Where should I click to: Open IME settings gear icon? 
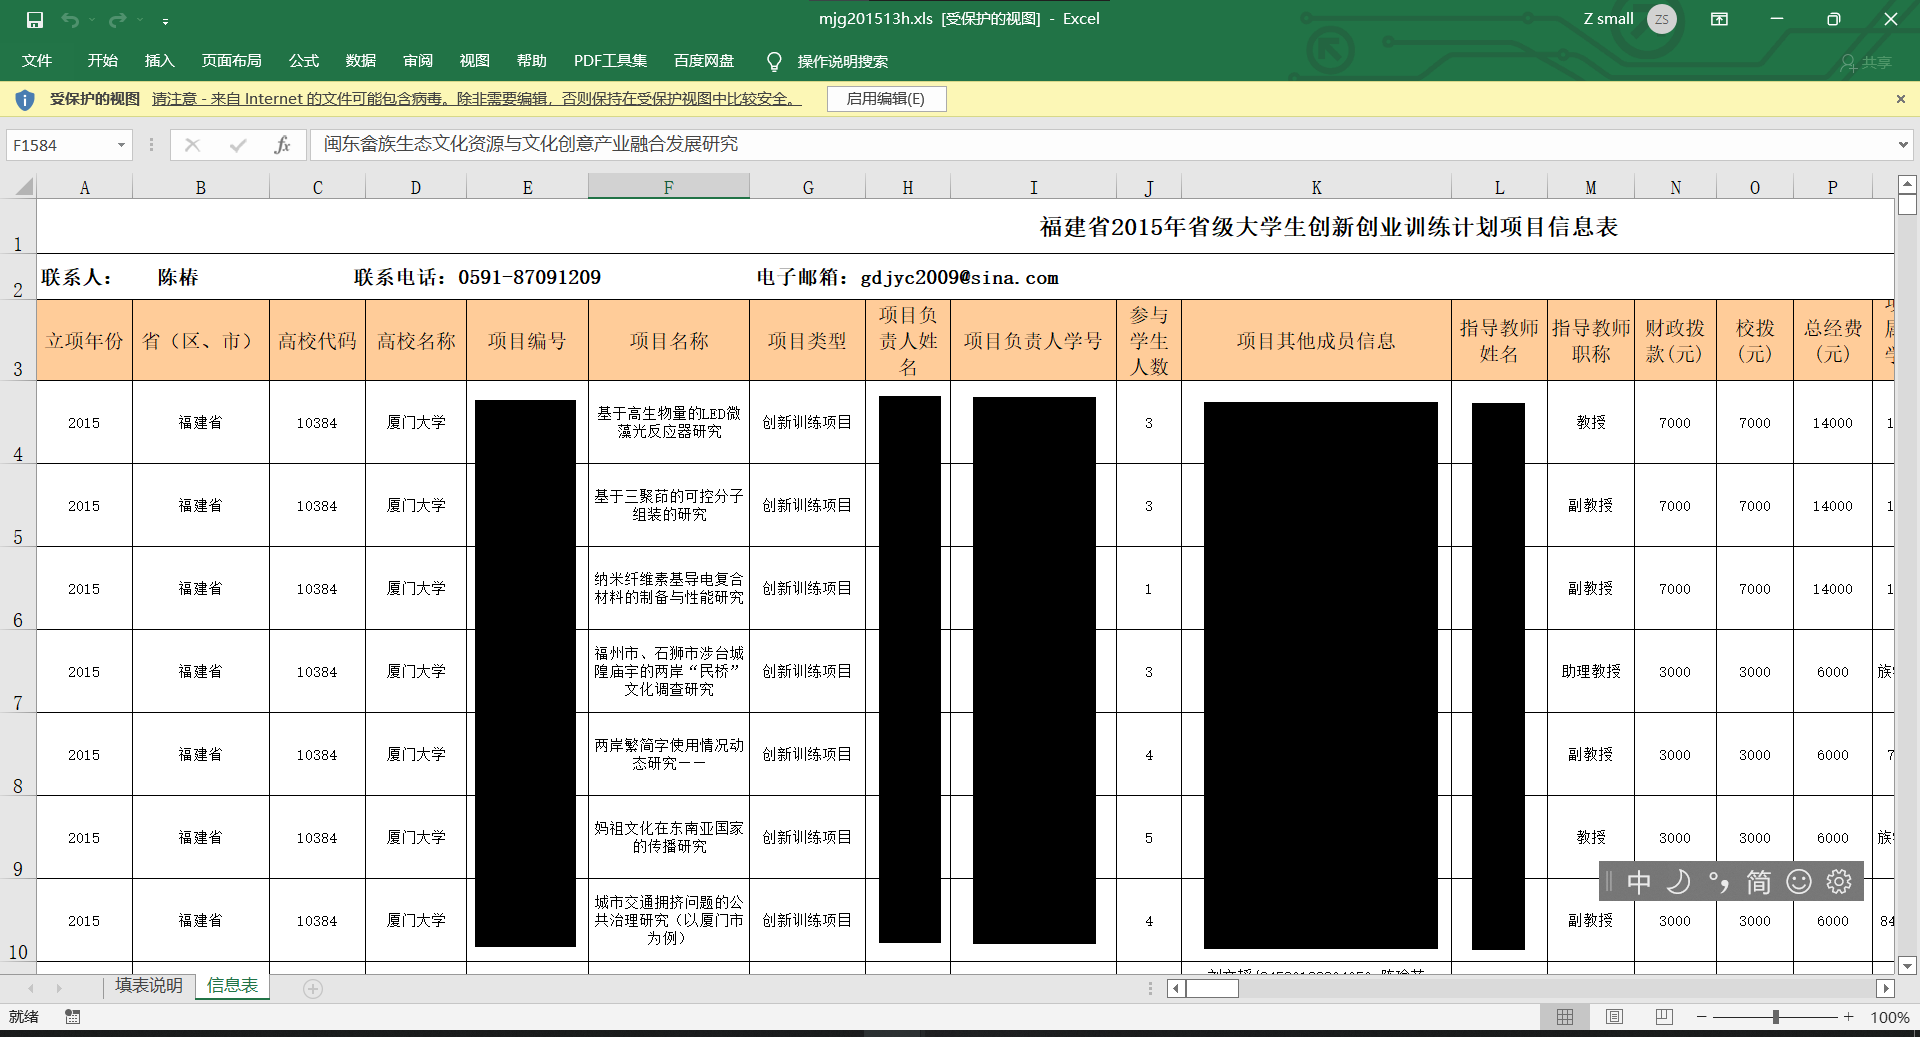click(x=1839, y=882)
